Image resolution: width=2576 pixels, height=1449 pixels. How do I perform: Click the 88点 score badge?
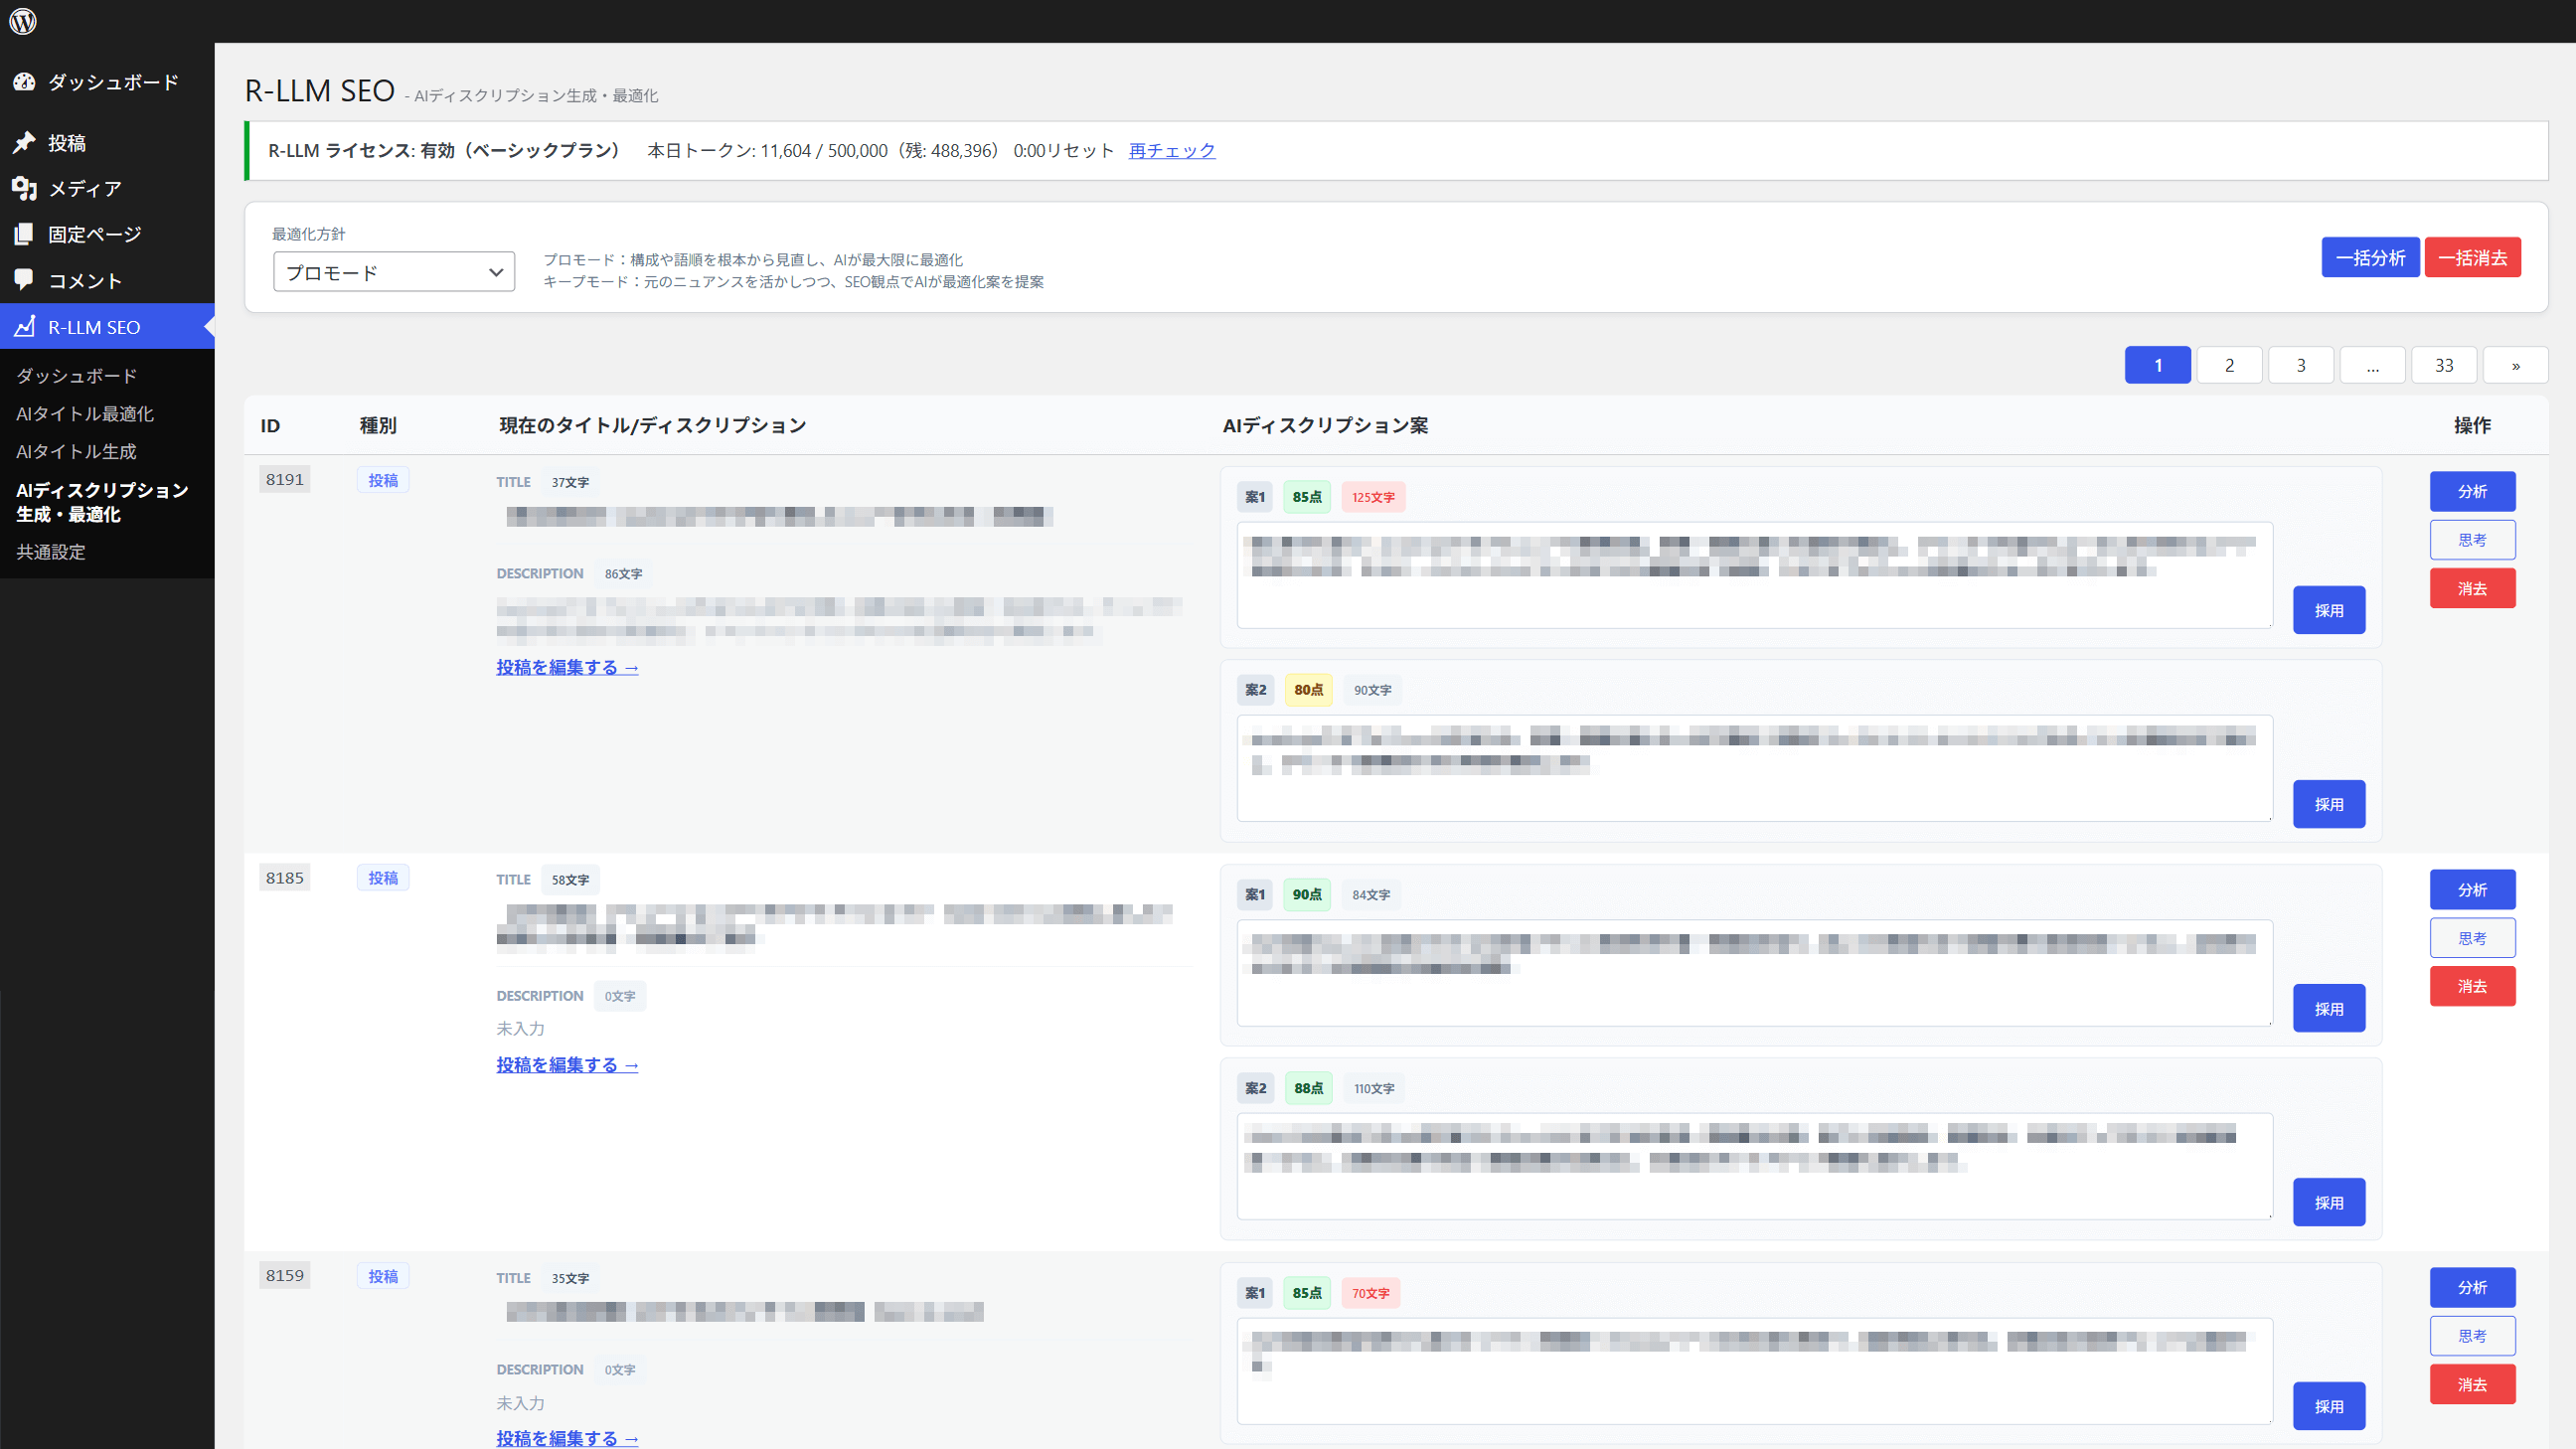(1308, 1088)
